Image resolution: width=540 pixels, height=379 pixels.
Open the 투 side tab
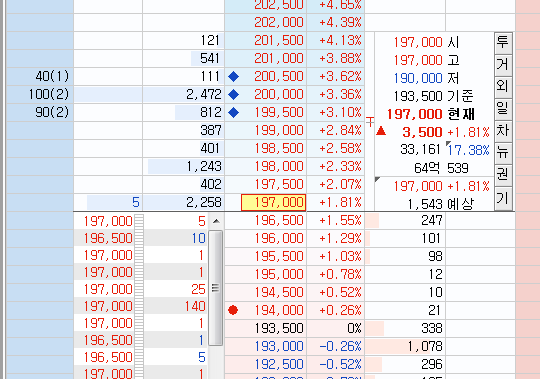coord(503,43)
